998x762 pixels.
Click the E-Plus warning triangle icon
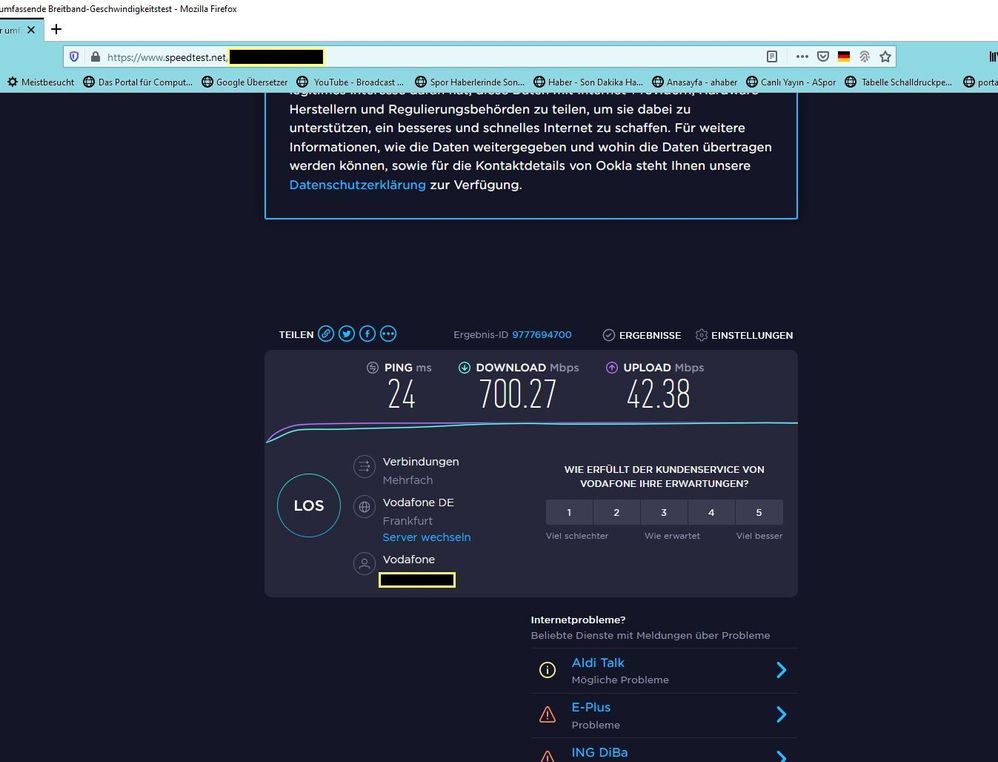point(547,716)
